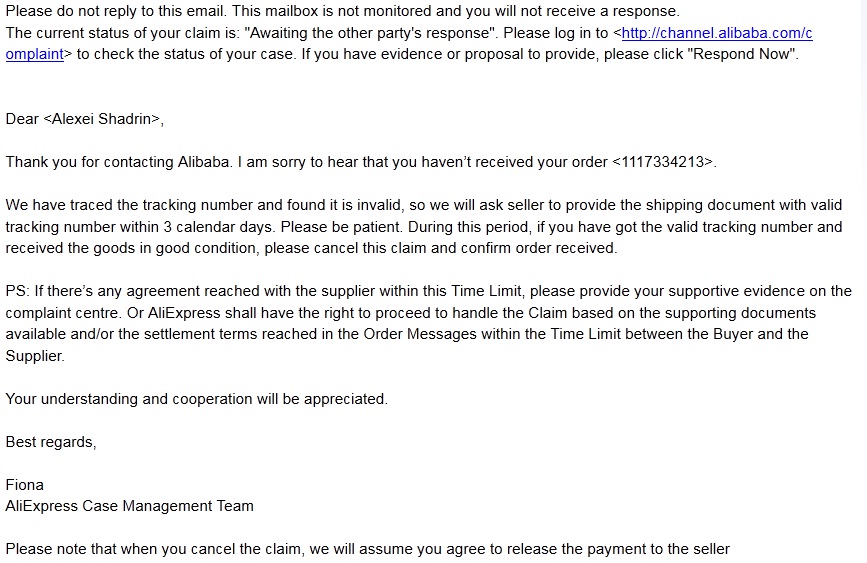The height and width of the screenshot is (563, 867).
Task: Click the standalone word "Supplier."
Action: [34, 356]
